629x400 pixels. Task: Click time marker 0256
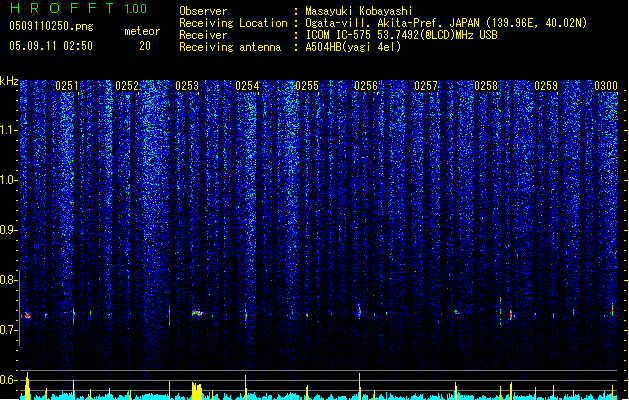[x=366, y=86]
